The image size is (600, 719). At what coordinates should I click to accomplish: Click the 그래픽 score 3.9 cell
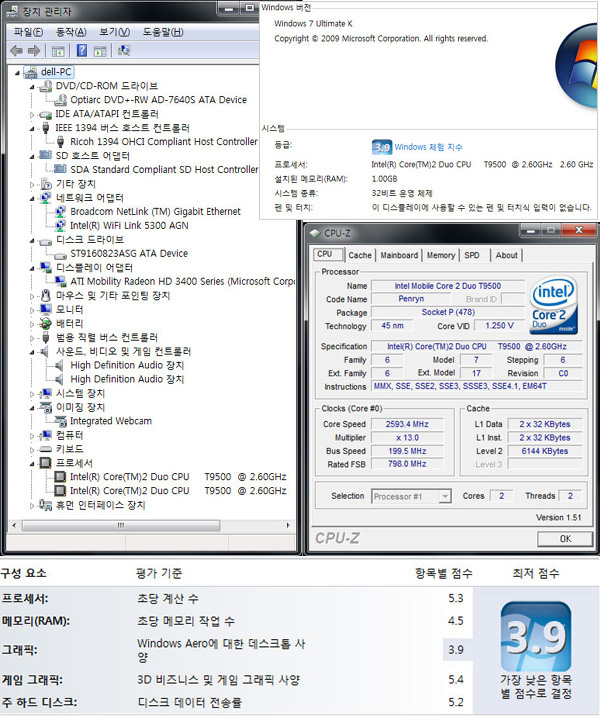click(456, 650)
